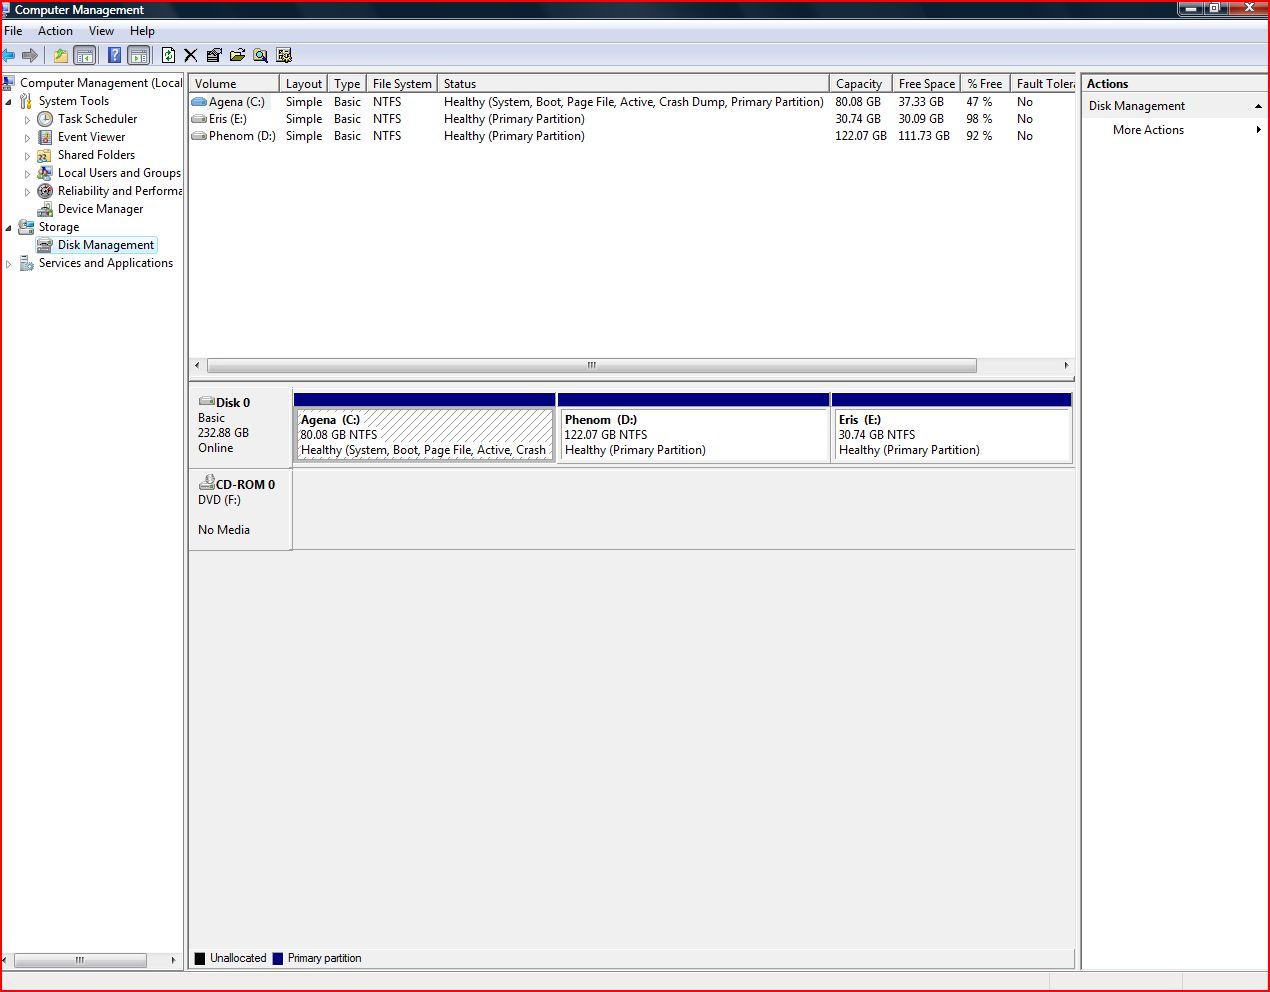Open the File menu
The image size is (1270, 992).
(13, 31)
